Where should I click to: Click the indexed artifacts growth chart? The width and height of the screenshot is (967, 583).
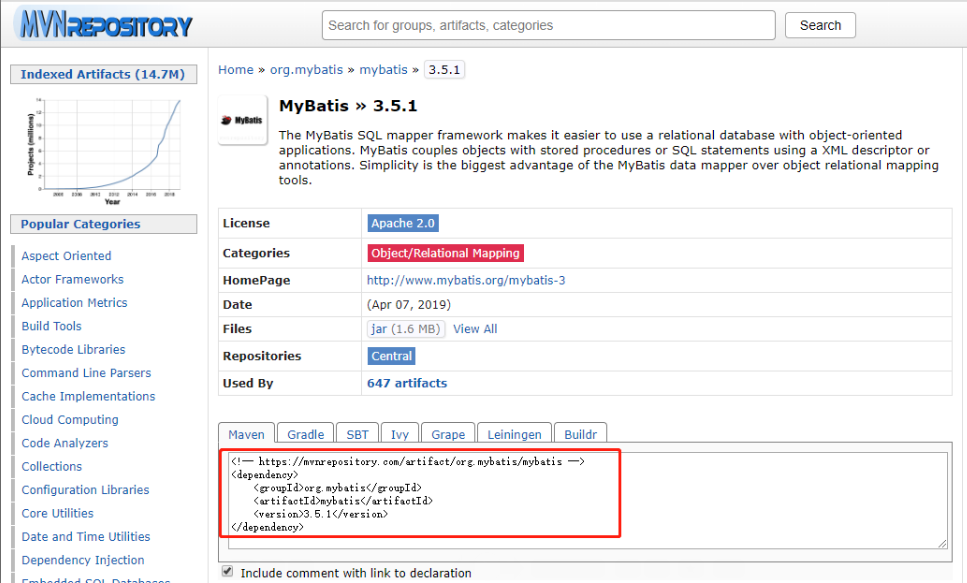(x=104, y=150)
